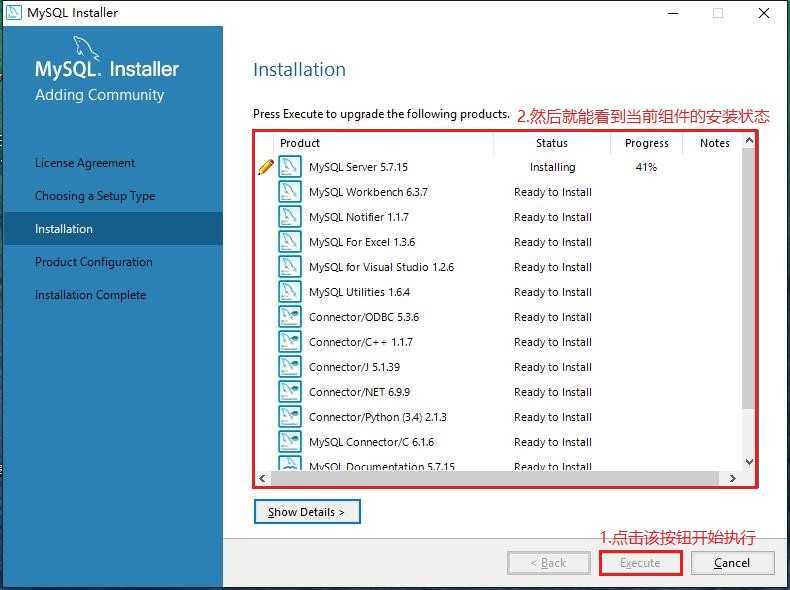Select the Connector/J 5.1.39 row text
The image size is (790, 590).
click(354, 367)
